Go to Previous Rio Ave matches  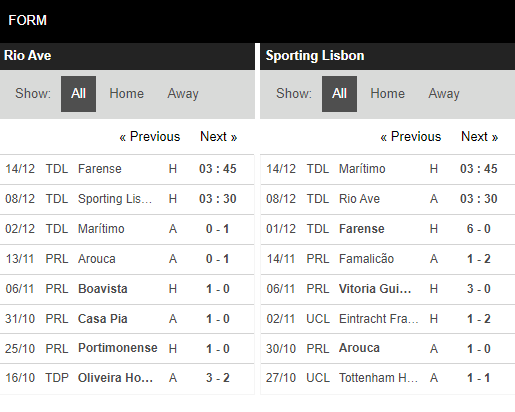pyautogui.click(x=150, y=137)
